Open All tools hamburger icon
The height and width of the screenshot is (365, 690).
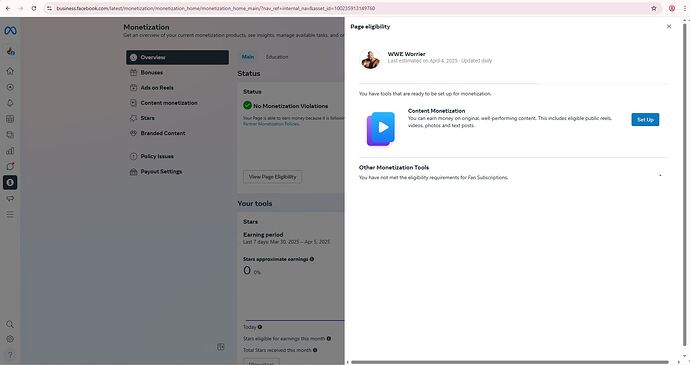point(10,214)
